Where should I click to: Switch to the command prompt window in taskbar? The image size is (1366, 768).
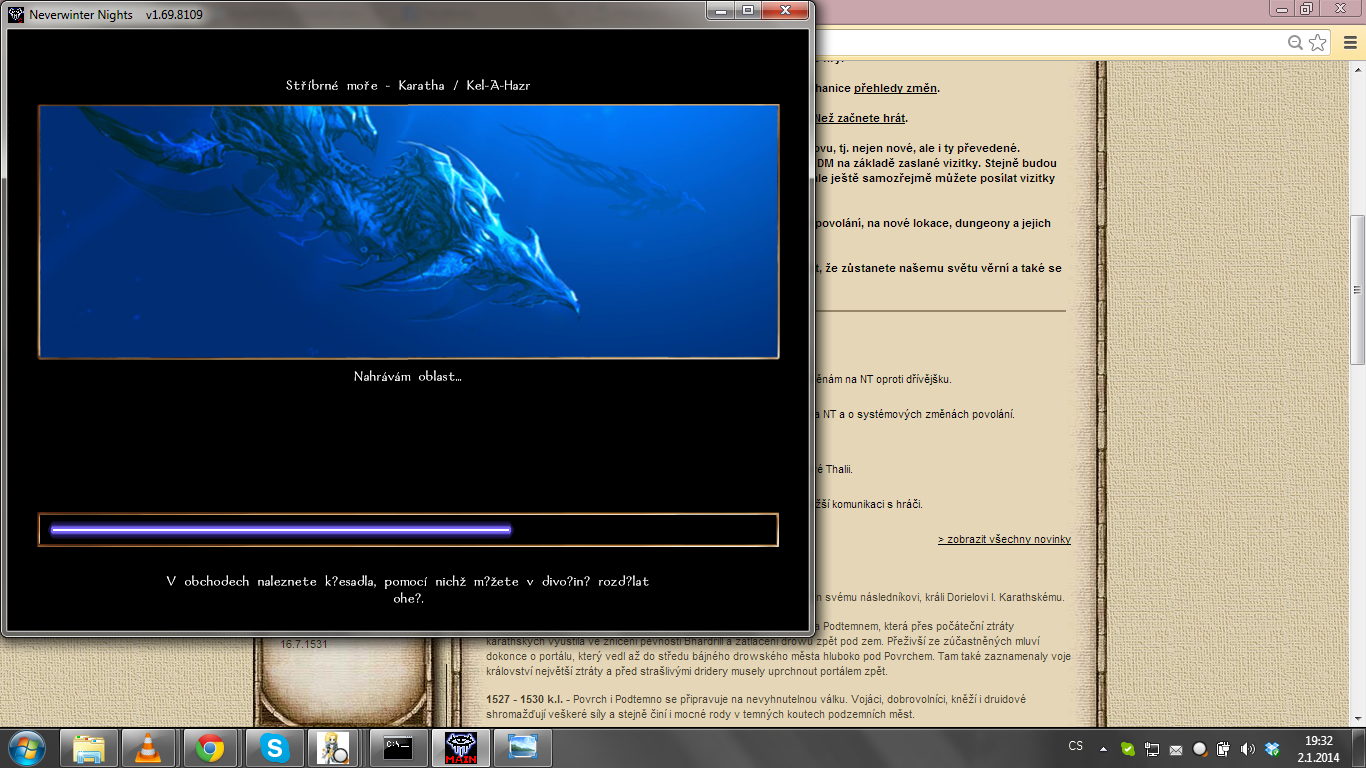[398, 748]
